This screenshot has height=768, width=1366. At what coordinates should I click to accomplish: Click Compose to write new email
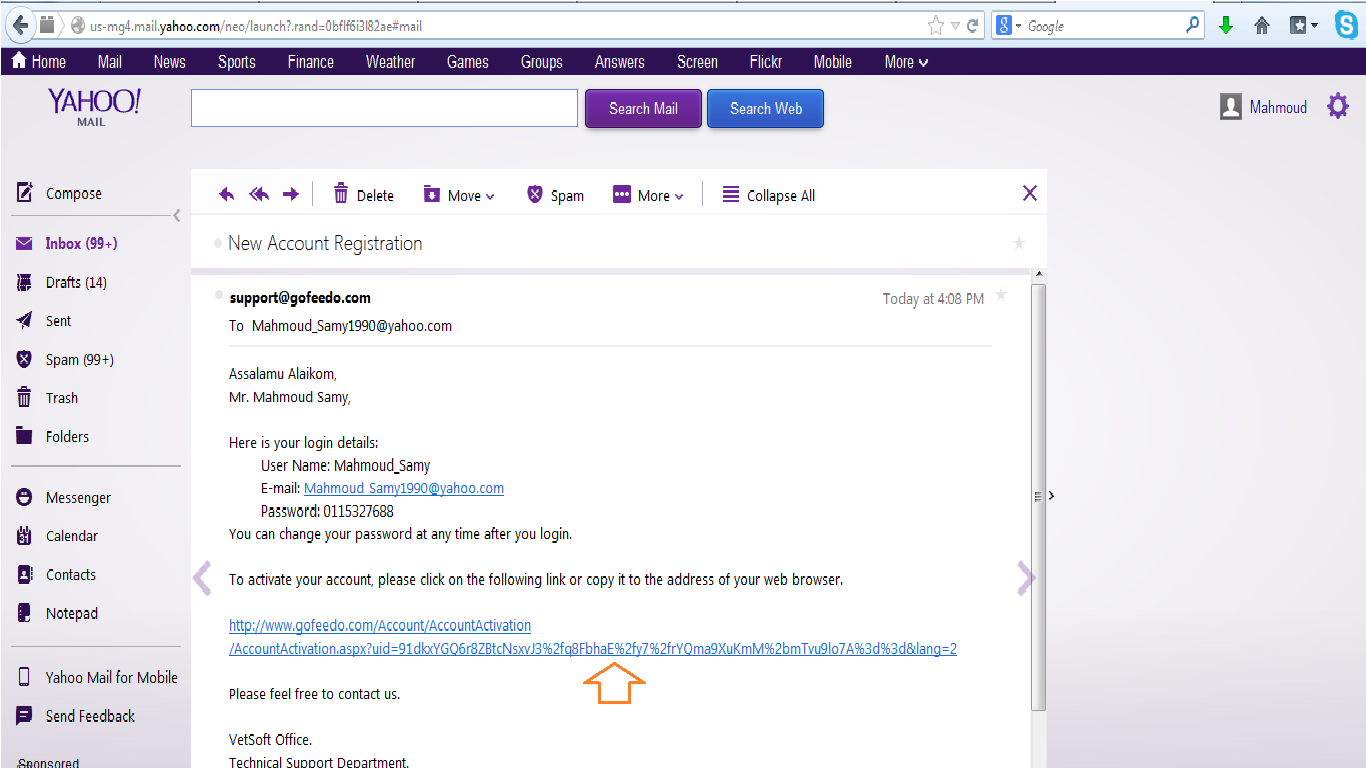pos(60,193)
